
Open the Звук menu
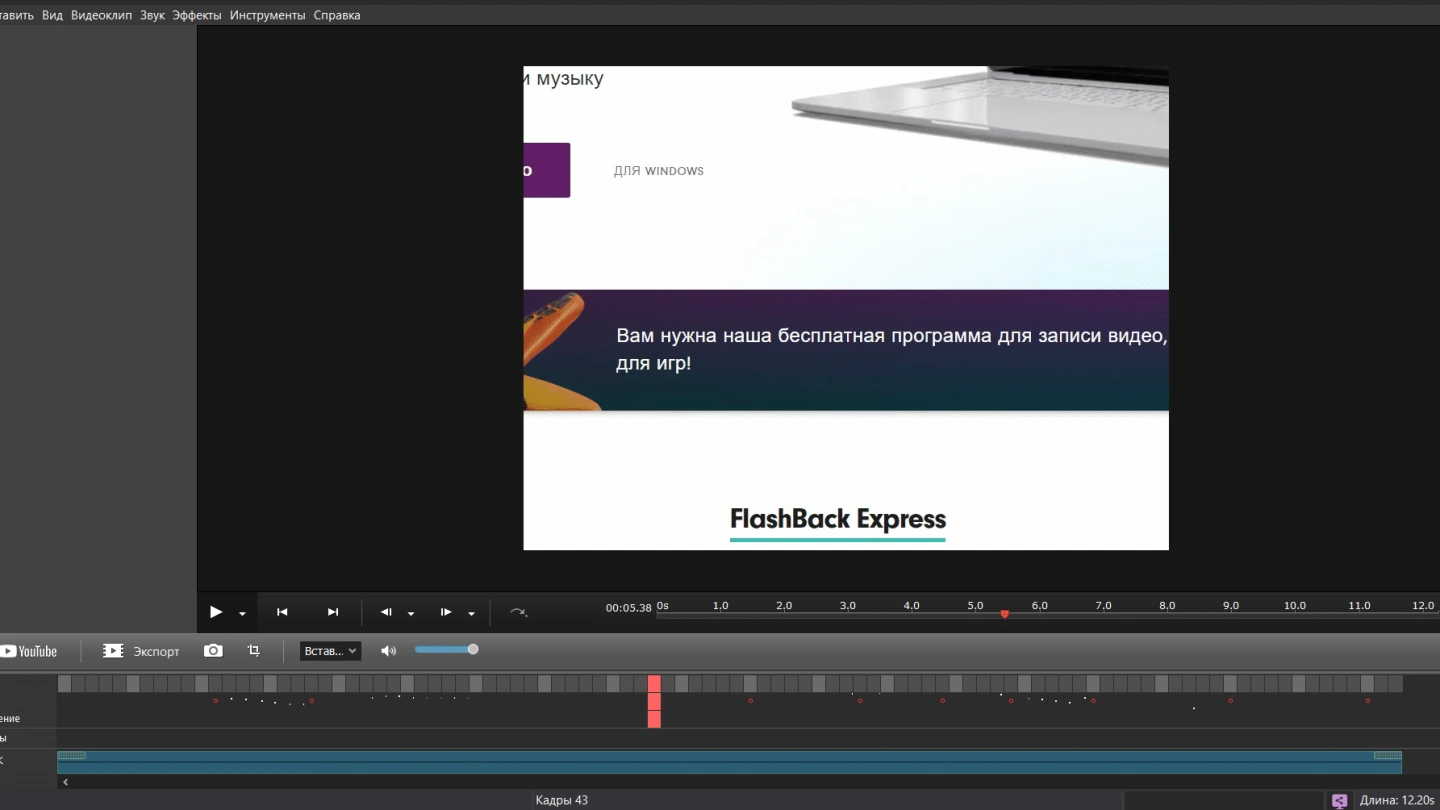(x=153, y=15)
